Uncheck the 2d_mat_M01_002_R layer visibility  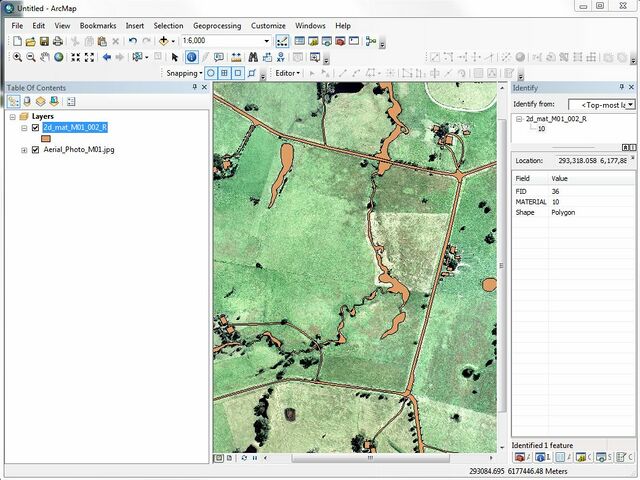35,128
